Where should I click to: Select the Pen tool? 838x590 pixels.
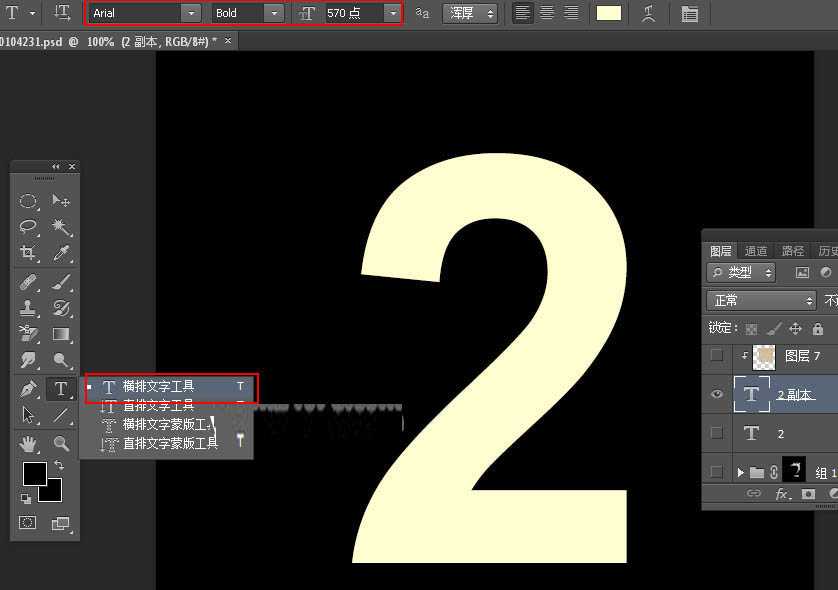pyautogui.click(x=30, y=390)
